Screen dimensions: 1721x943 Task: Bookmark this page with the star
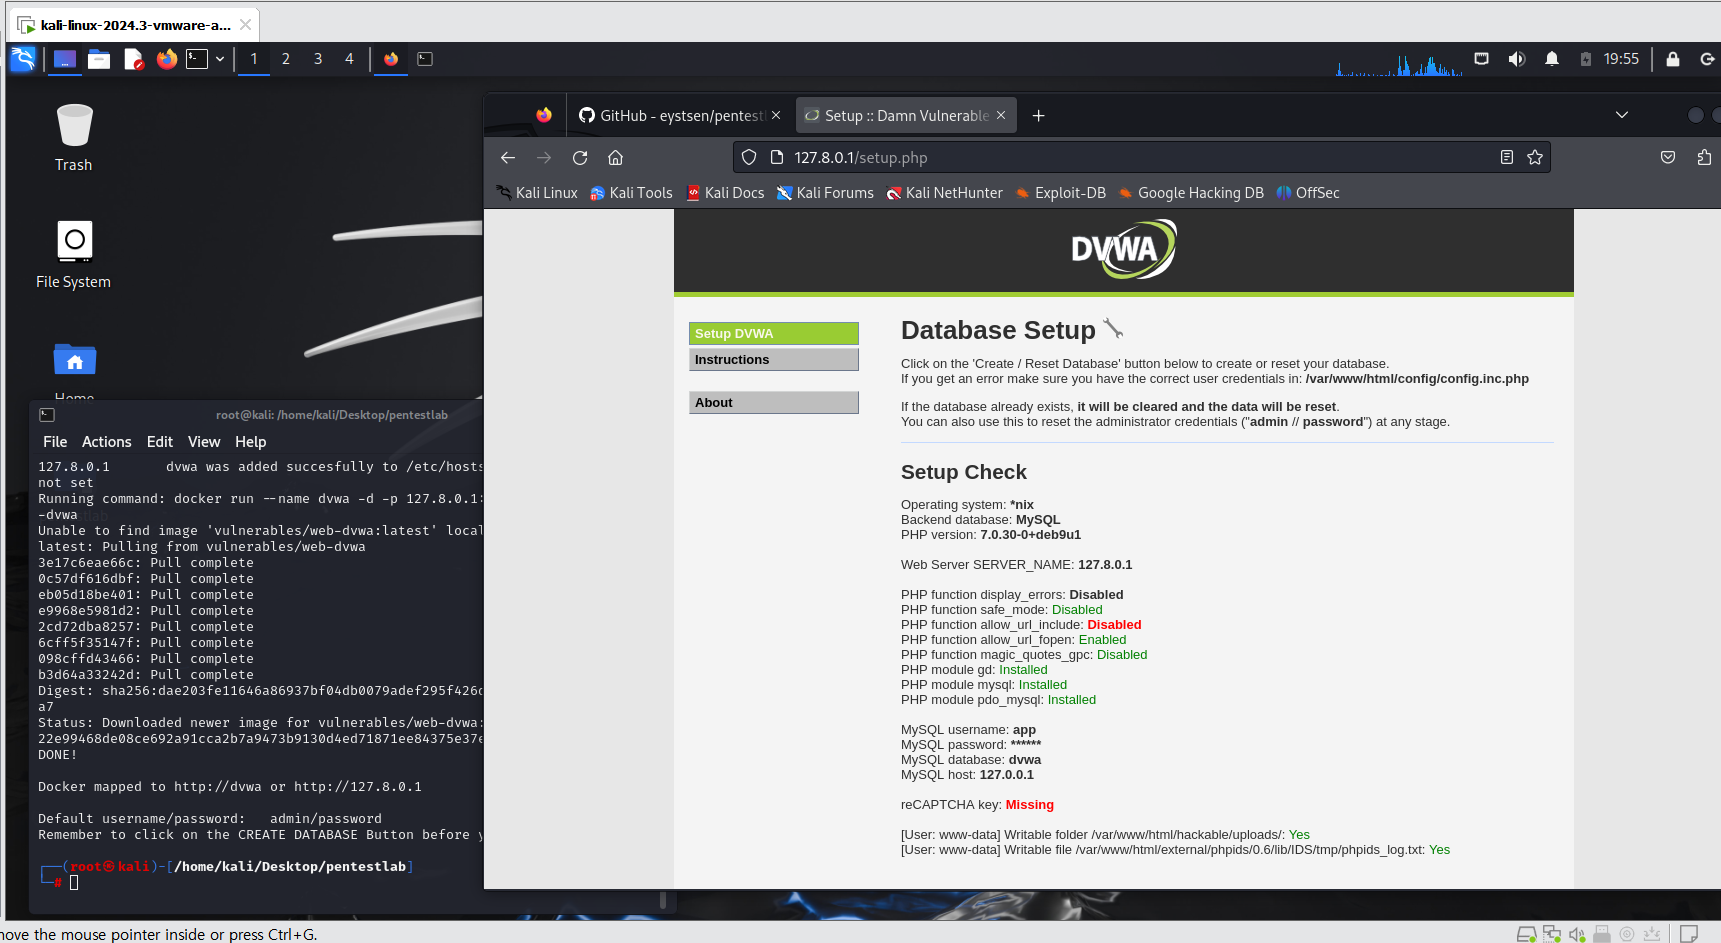1535,158
